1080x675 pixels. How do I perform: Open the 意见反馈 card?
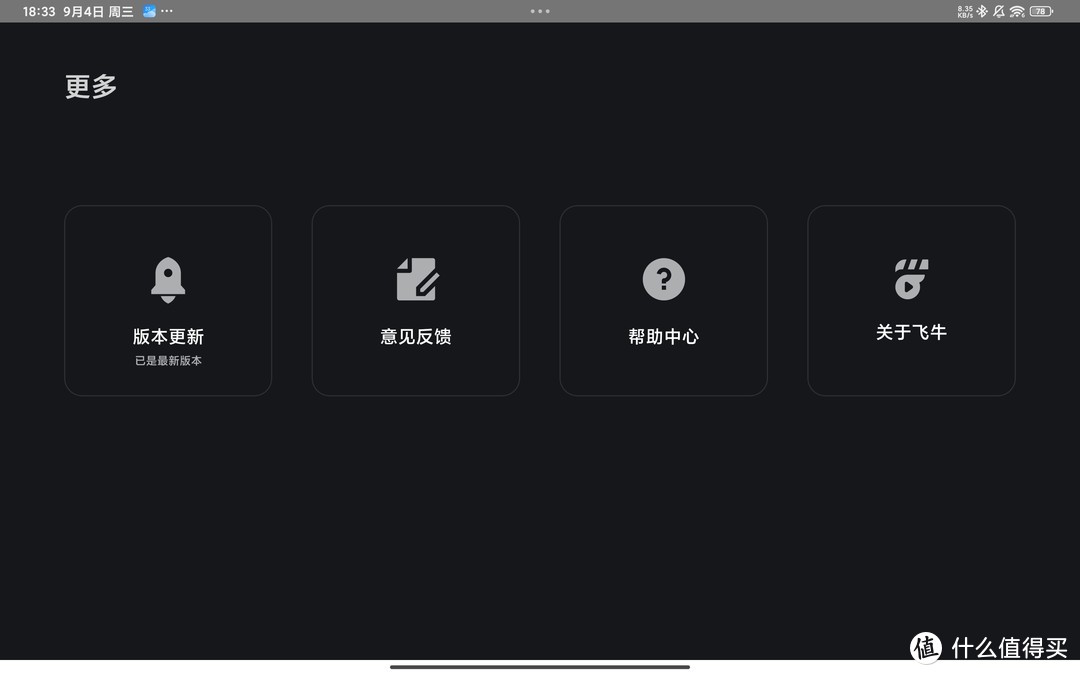(x=415, y=299)
